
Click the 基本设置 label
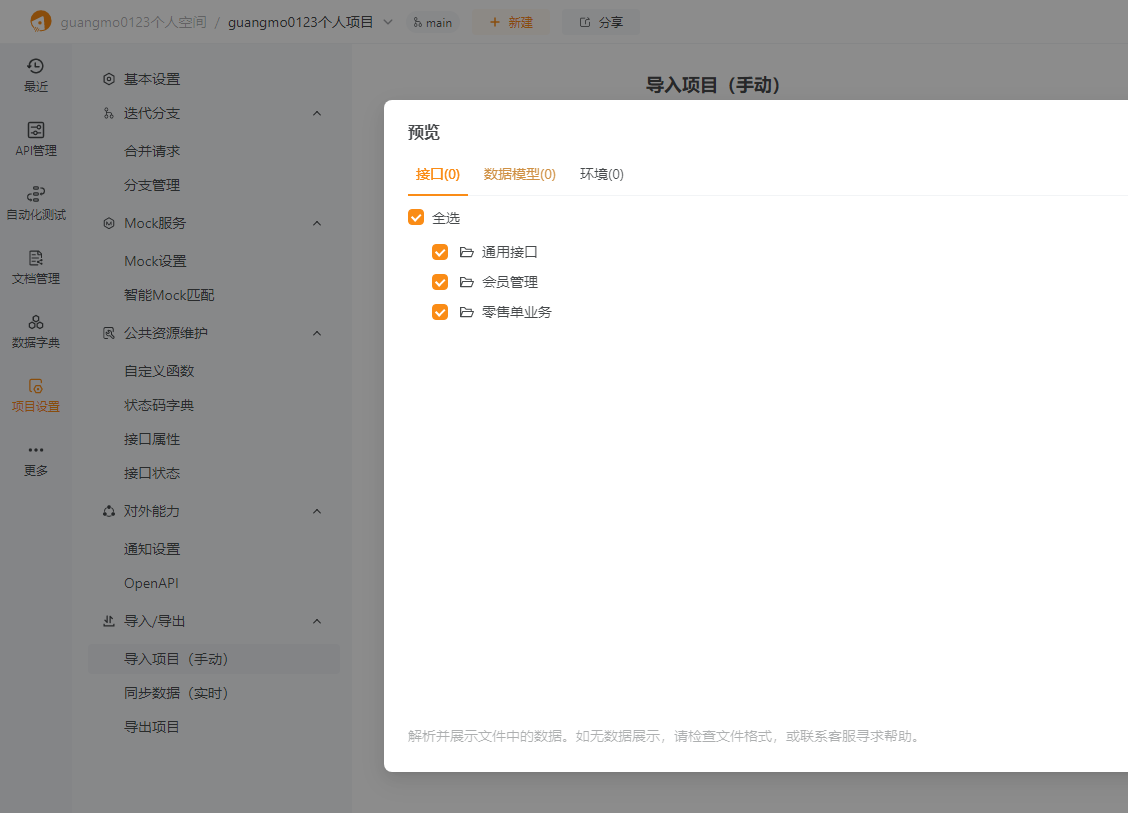pyautogui.click(x=152, y=79)
